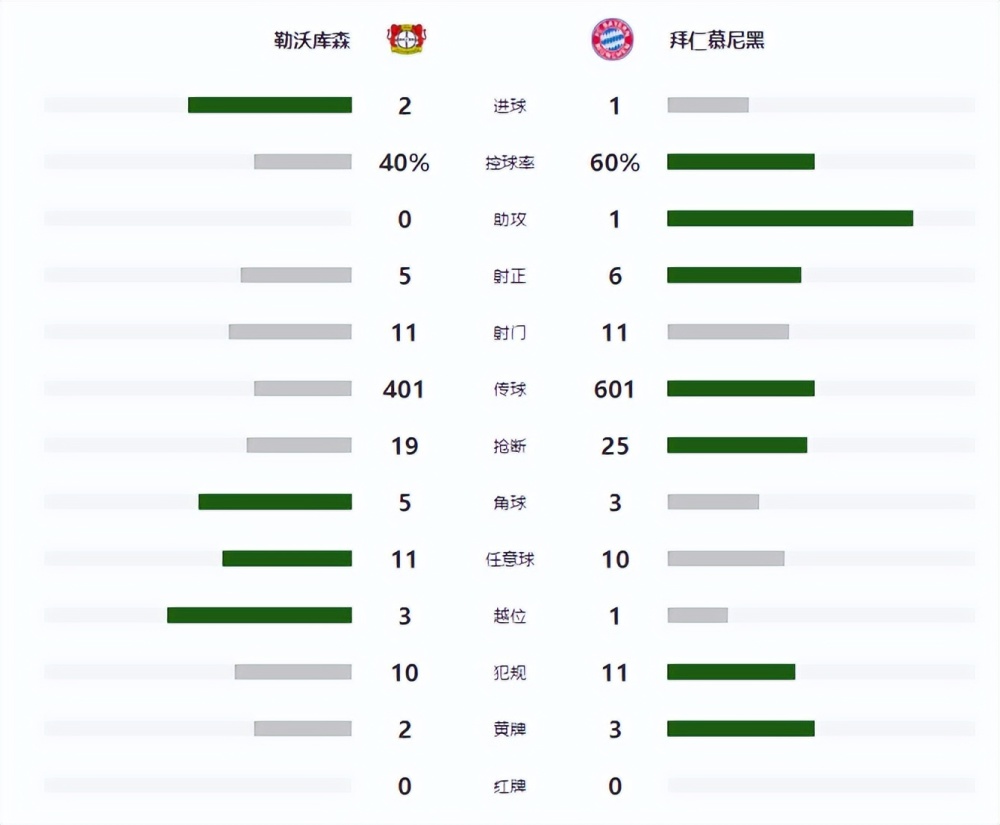This screenshot has width=1000, height=825.
Task: Click the 401 passes value for Leverkusen
Action: tap(404, 389)
